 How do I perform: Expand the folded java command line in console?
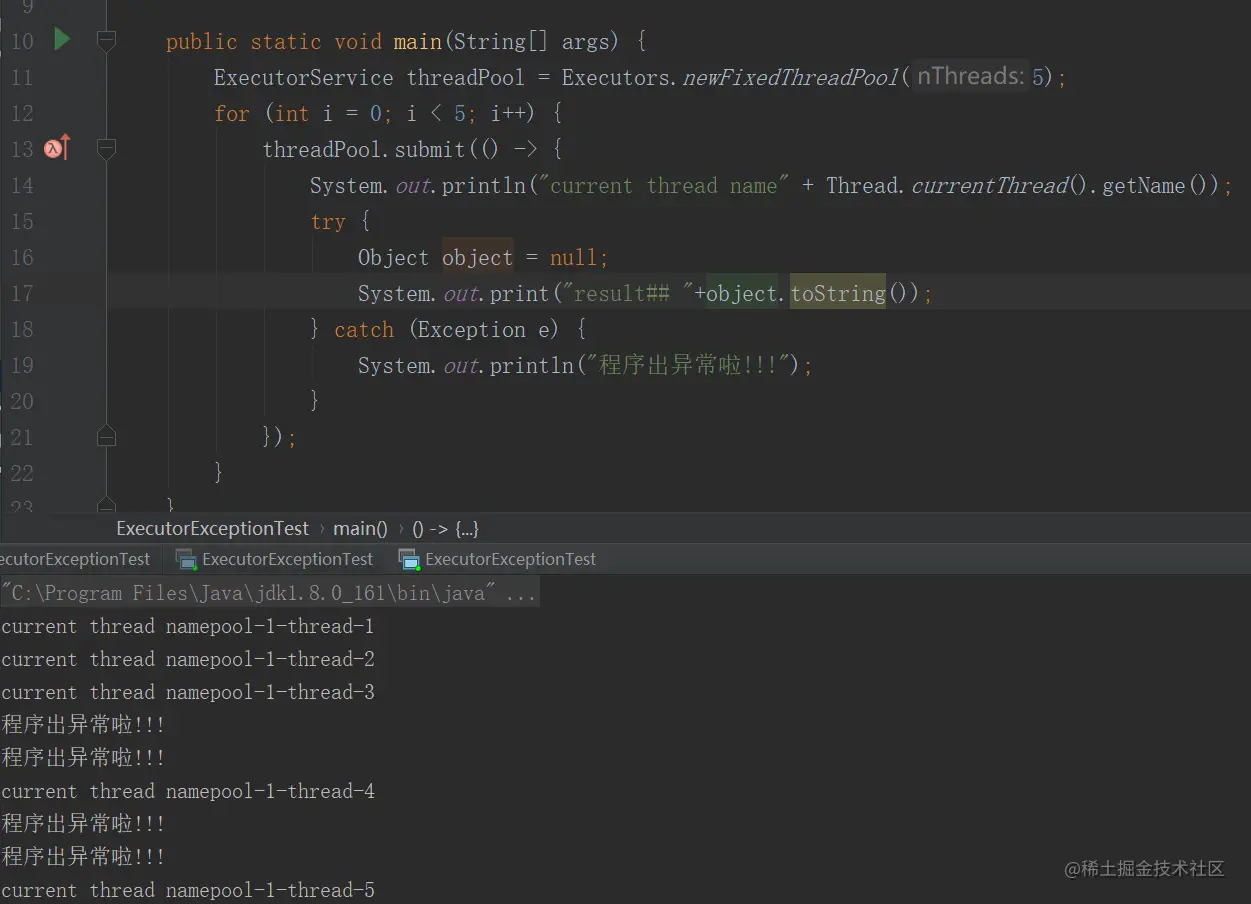(269, 593)
